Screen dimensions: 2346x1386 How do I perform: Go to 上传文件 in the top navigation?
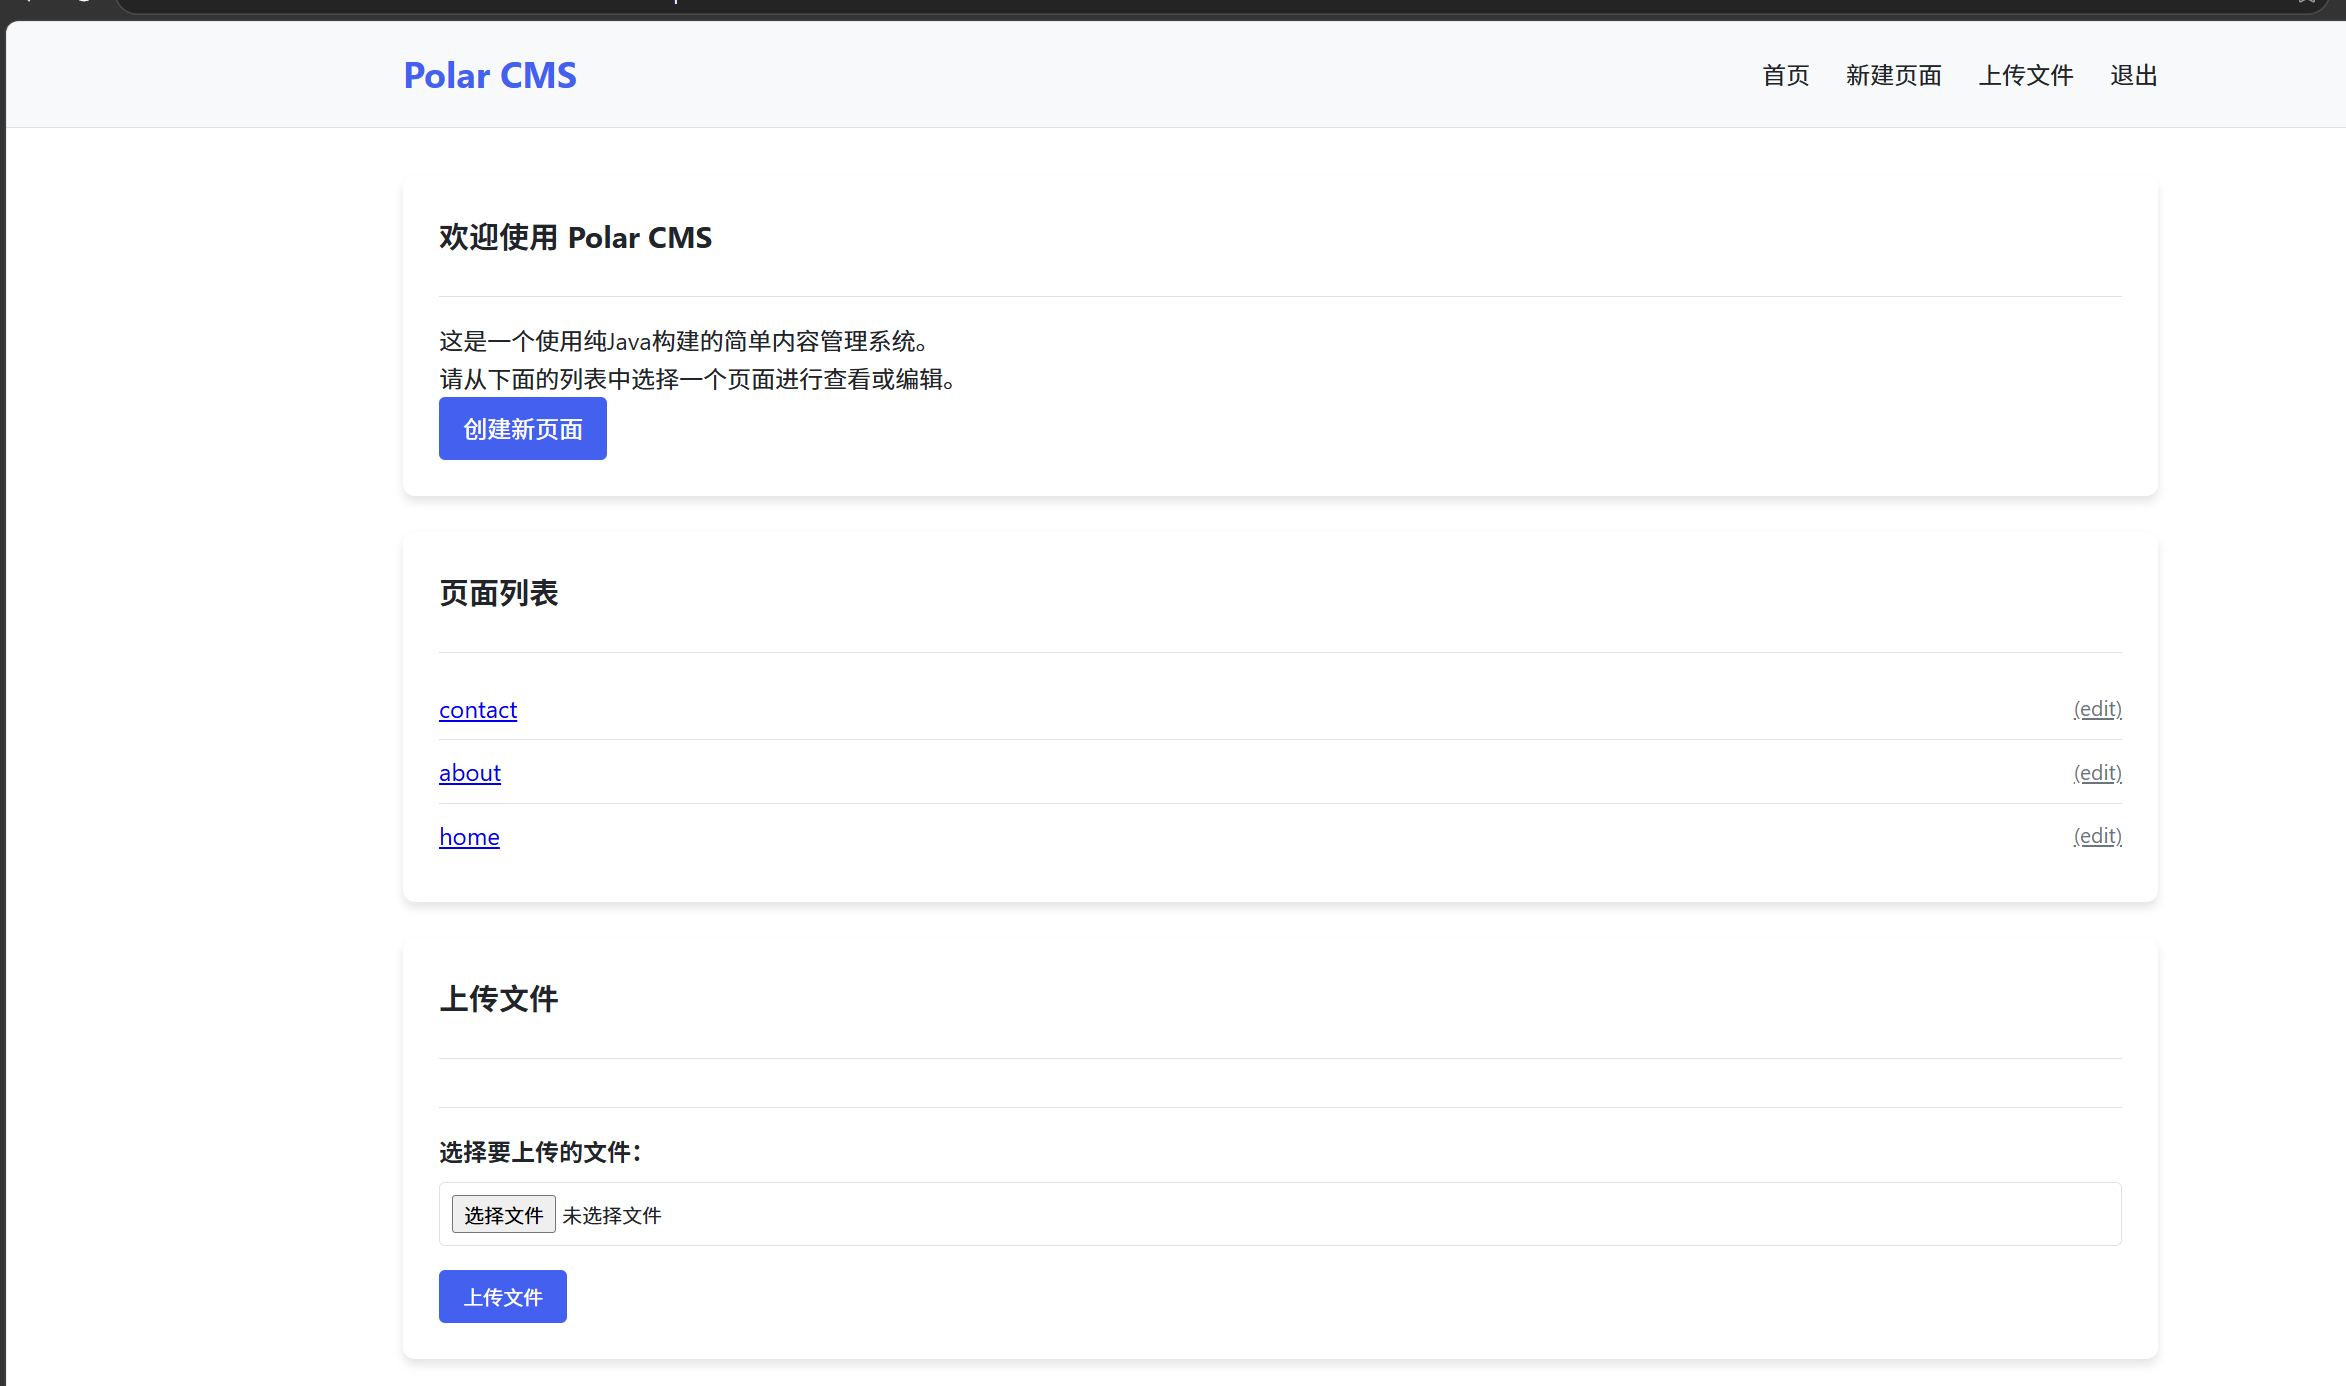2025,75
